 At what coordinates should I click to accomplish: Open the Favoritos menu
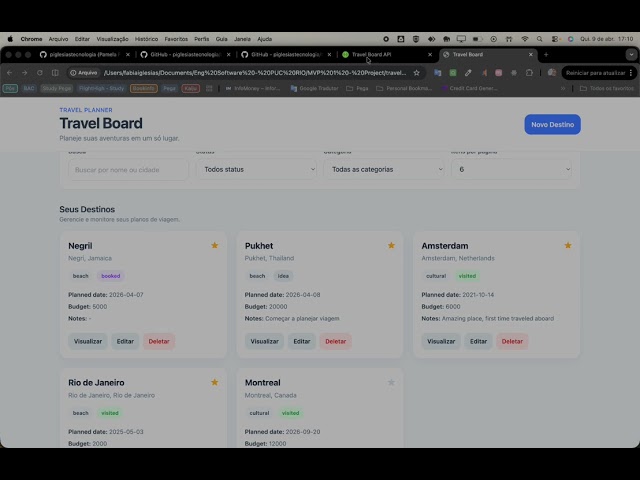click(176, 39)
